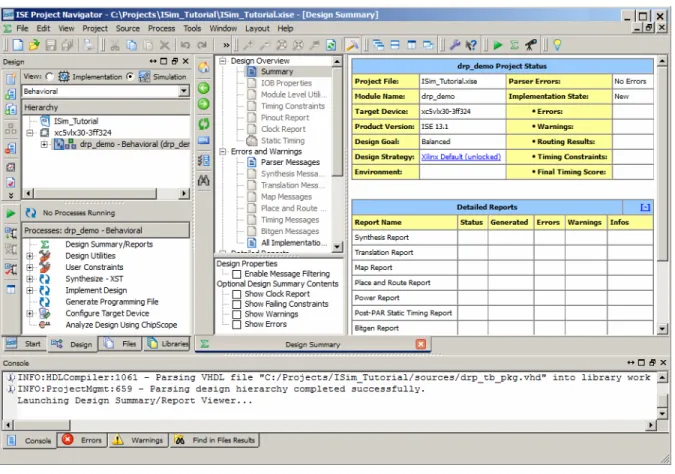The height and width of the screenshot is (474, 675).
Task: Expand the Implement Design process
Action: click(30, 291)
